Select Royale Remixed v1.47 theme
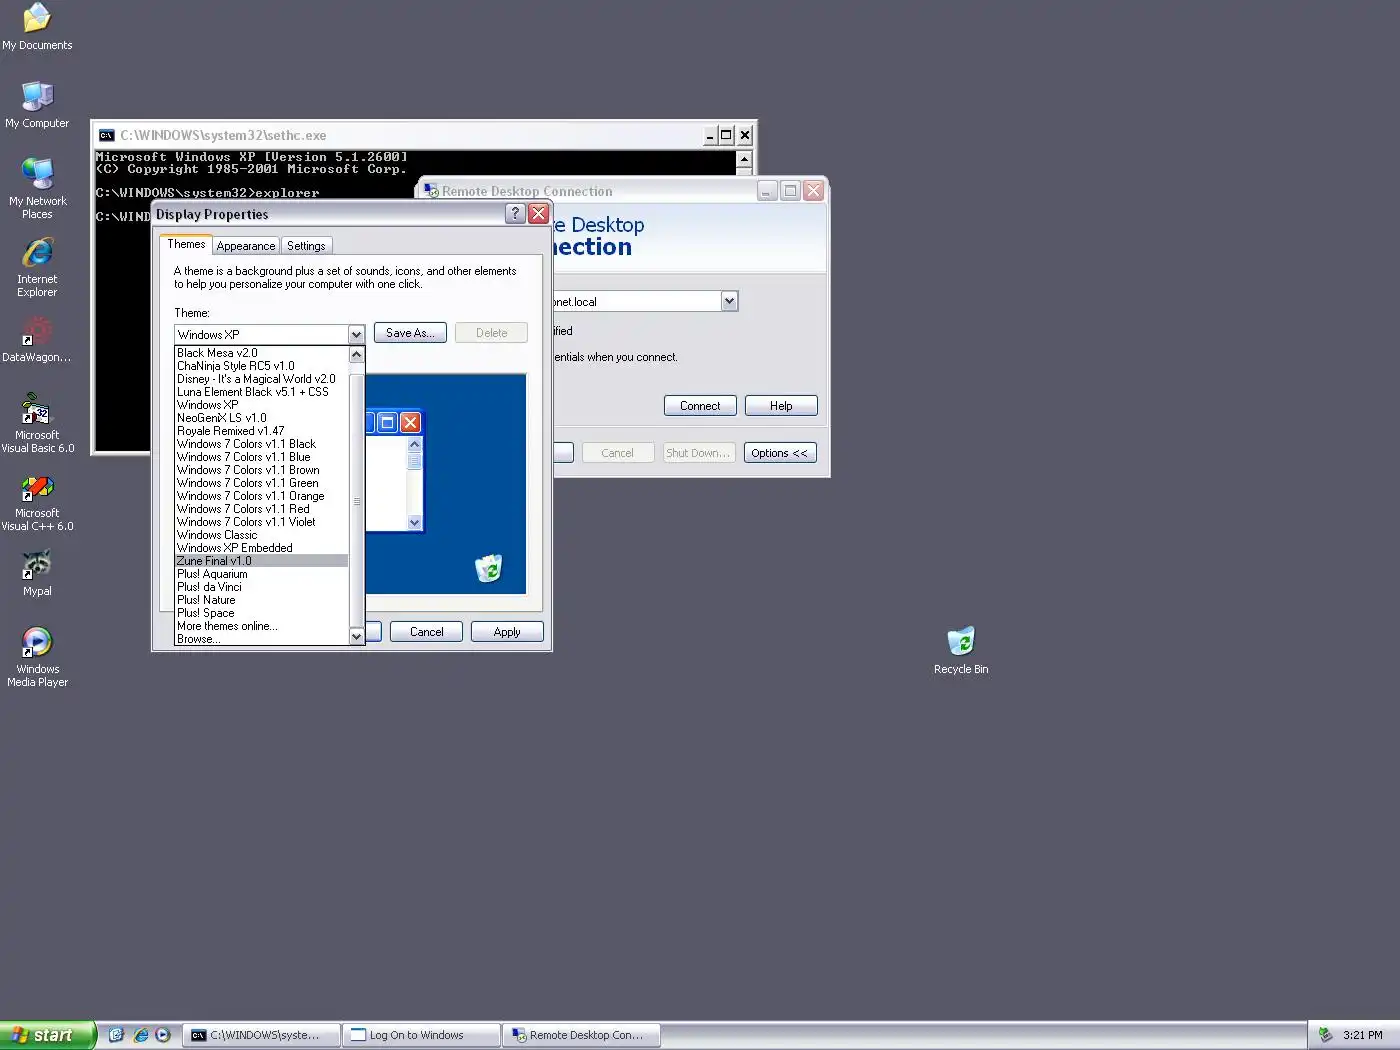 [261, 431]
